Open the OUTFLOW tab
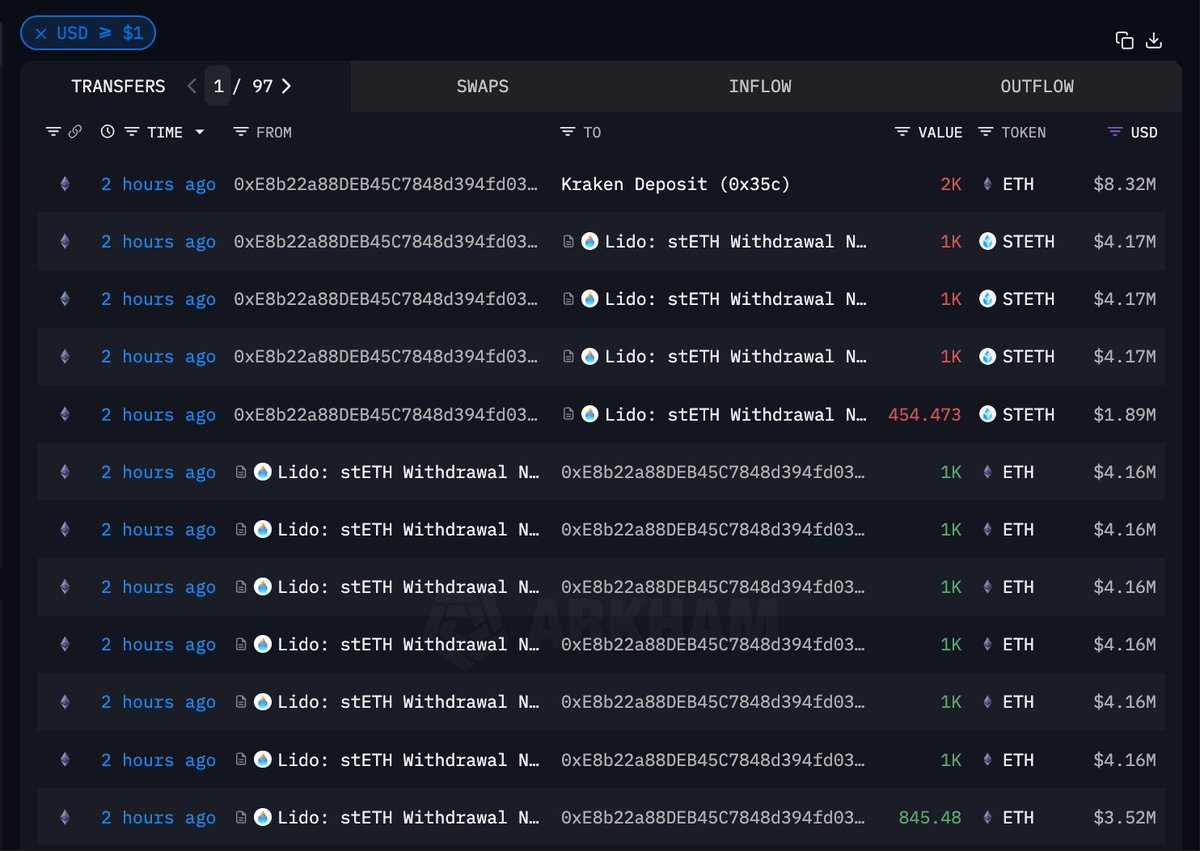Screen dimensions: 1200x851 (x=1037, y=86)
